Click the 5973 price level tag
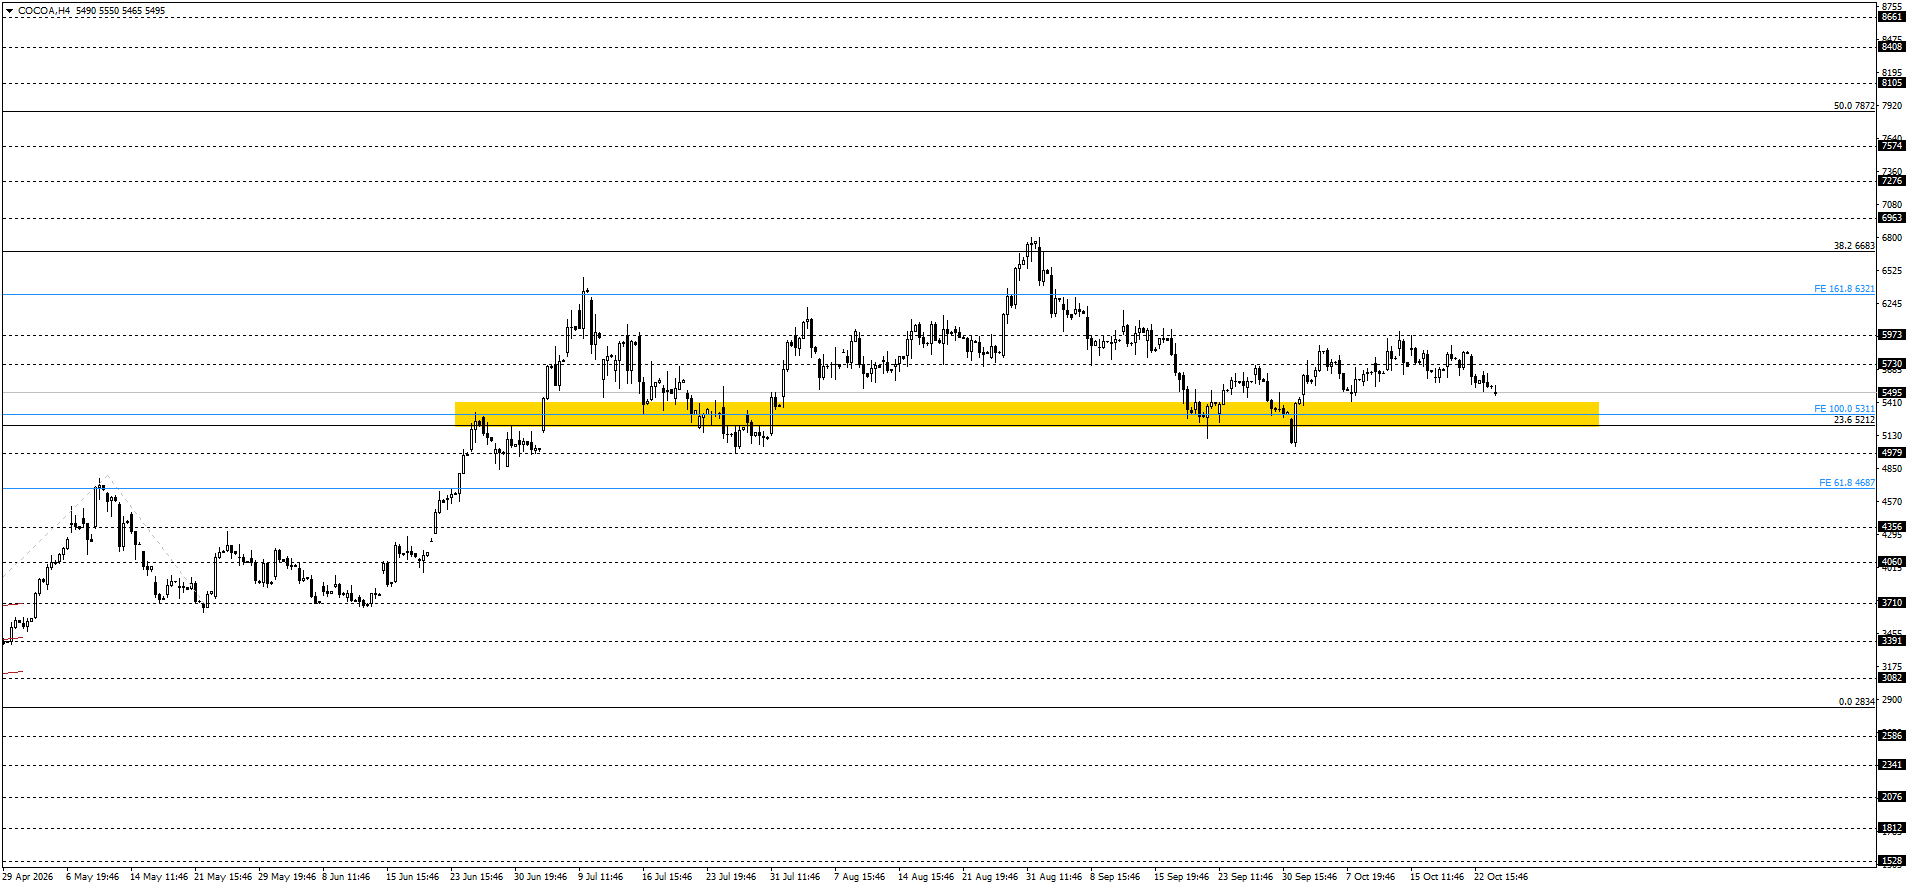 pos(1892,335)
